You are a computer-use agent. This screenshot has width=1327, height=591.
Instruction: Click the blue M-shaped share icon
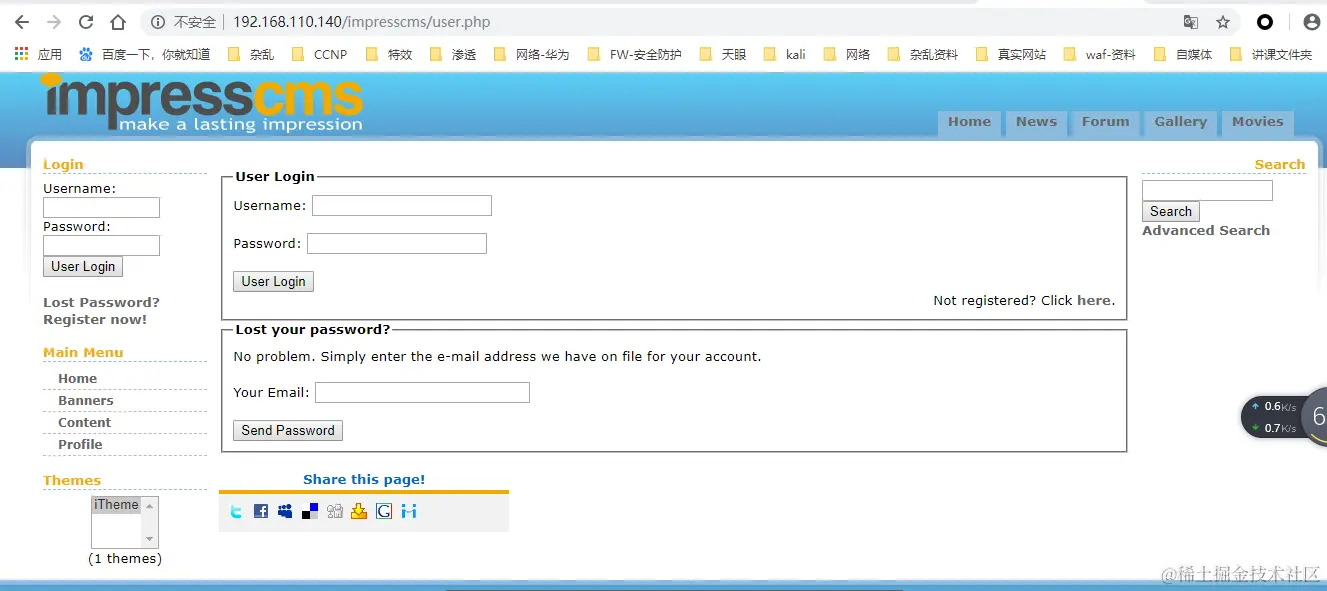click(408, 512)
